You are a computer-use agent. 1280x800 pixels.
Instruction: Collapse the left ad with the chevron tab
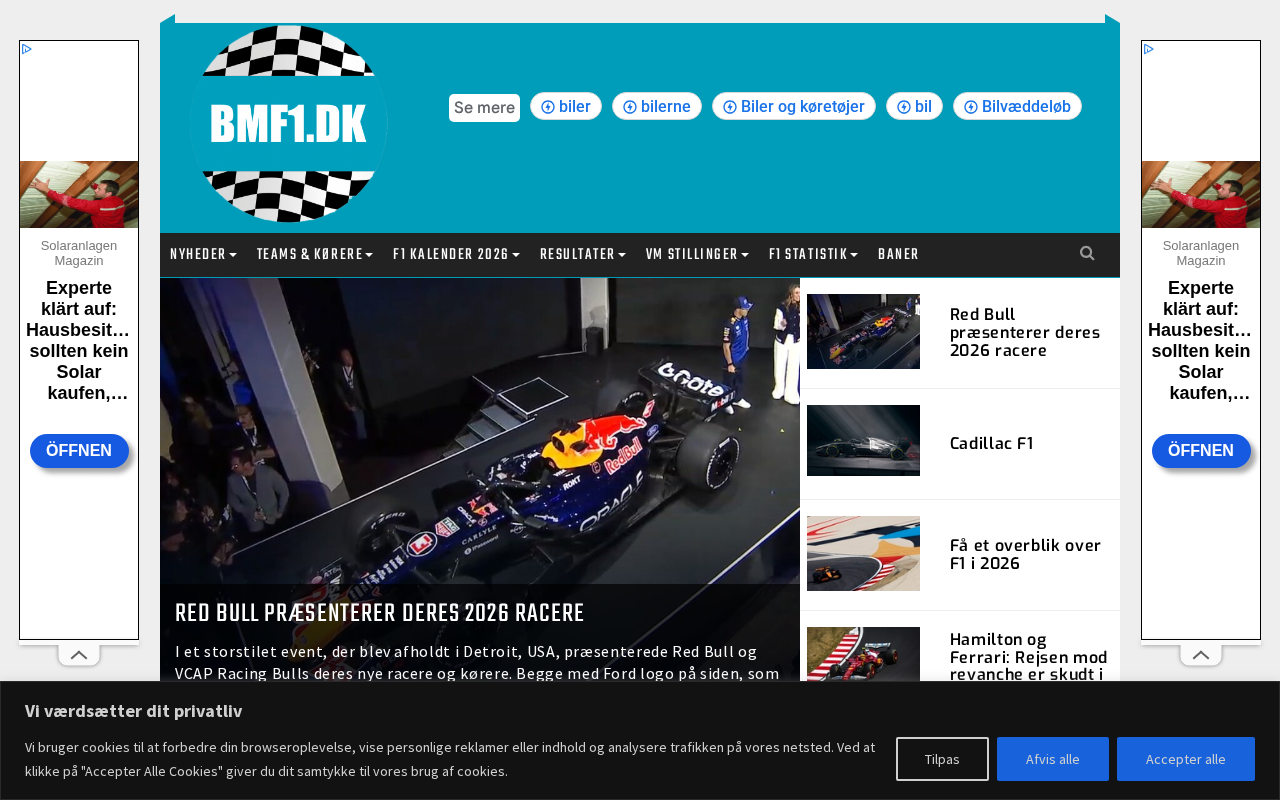pyautogui.click(x=79, y=655)
